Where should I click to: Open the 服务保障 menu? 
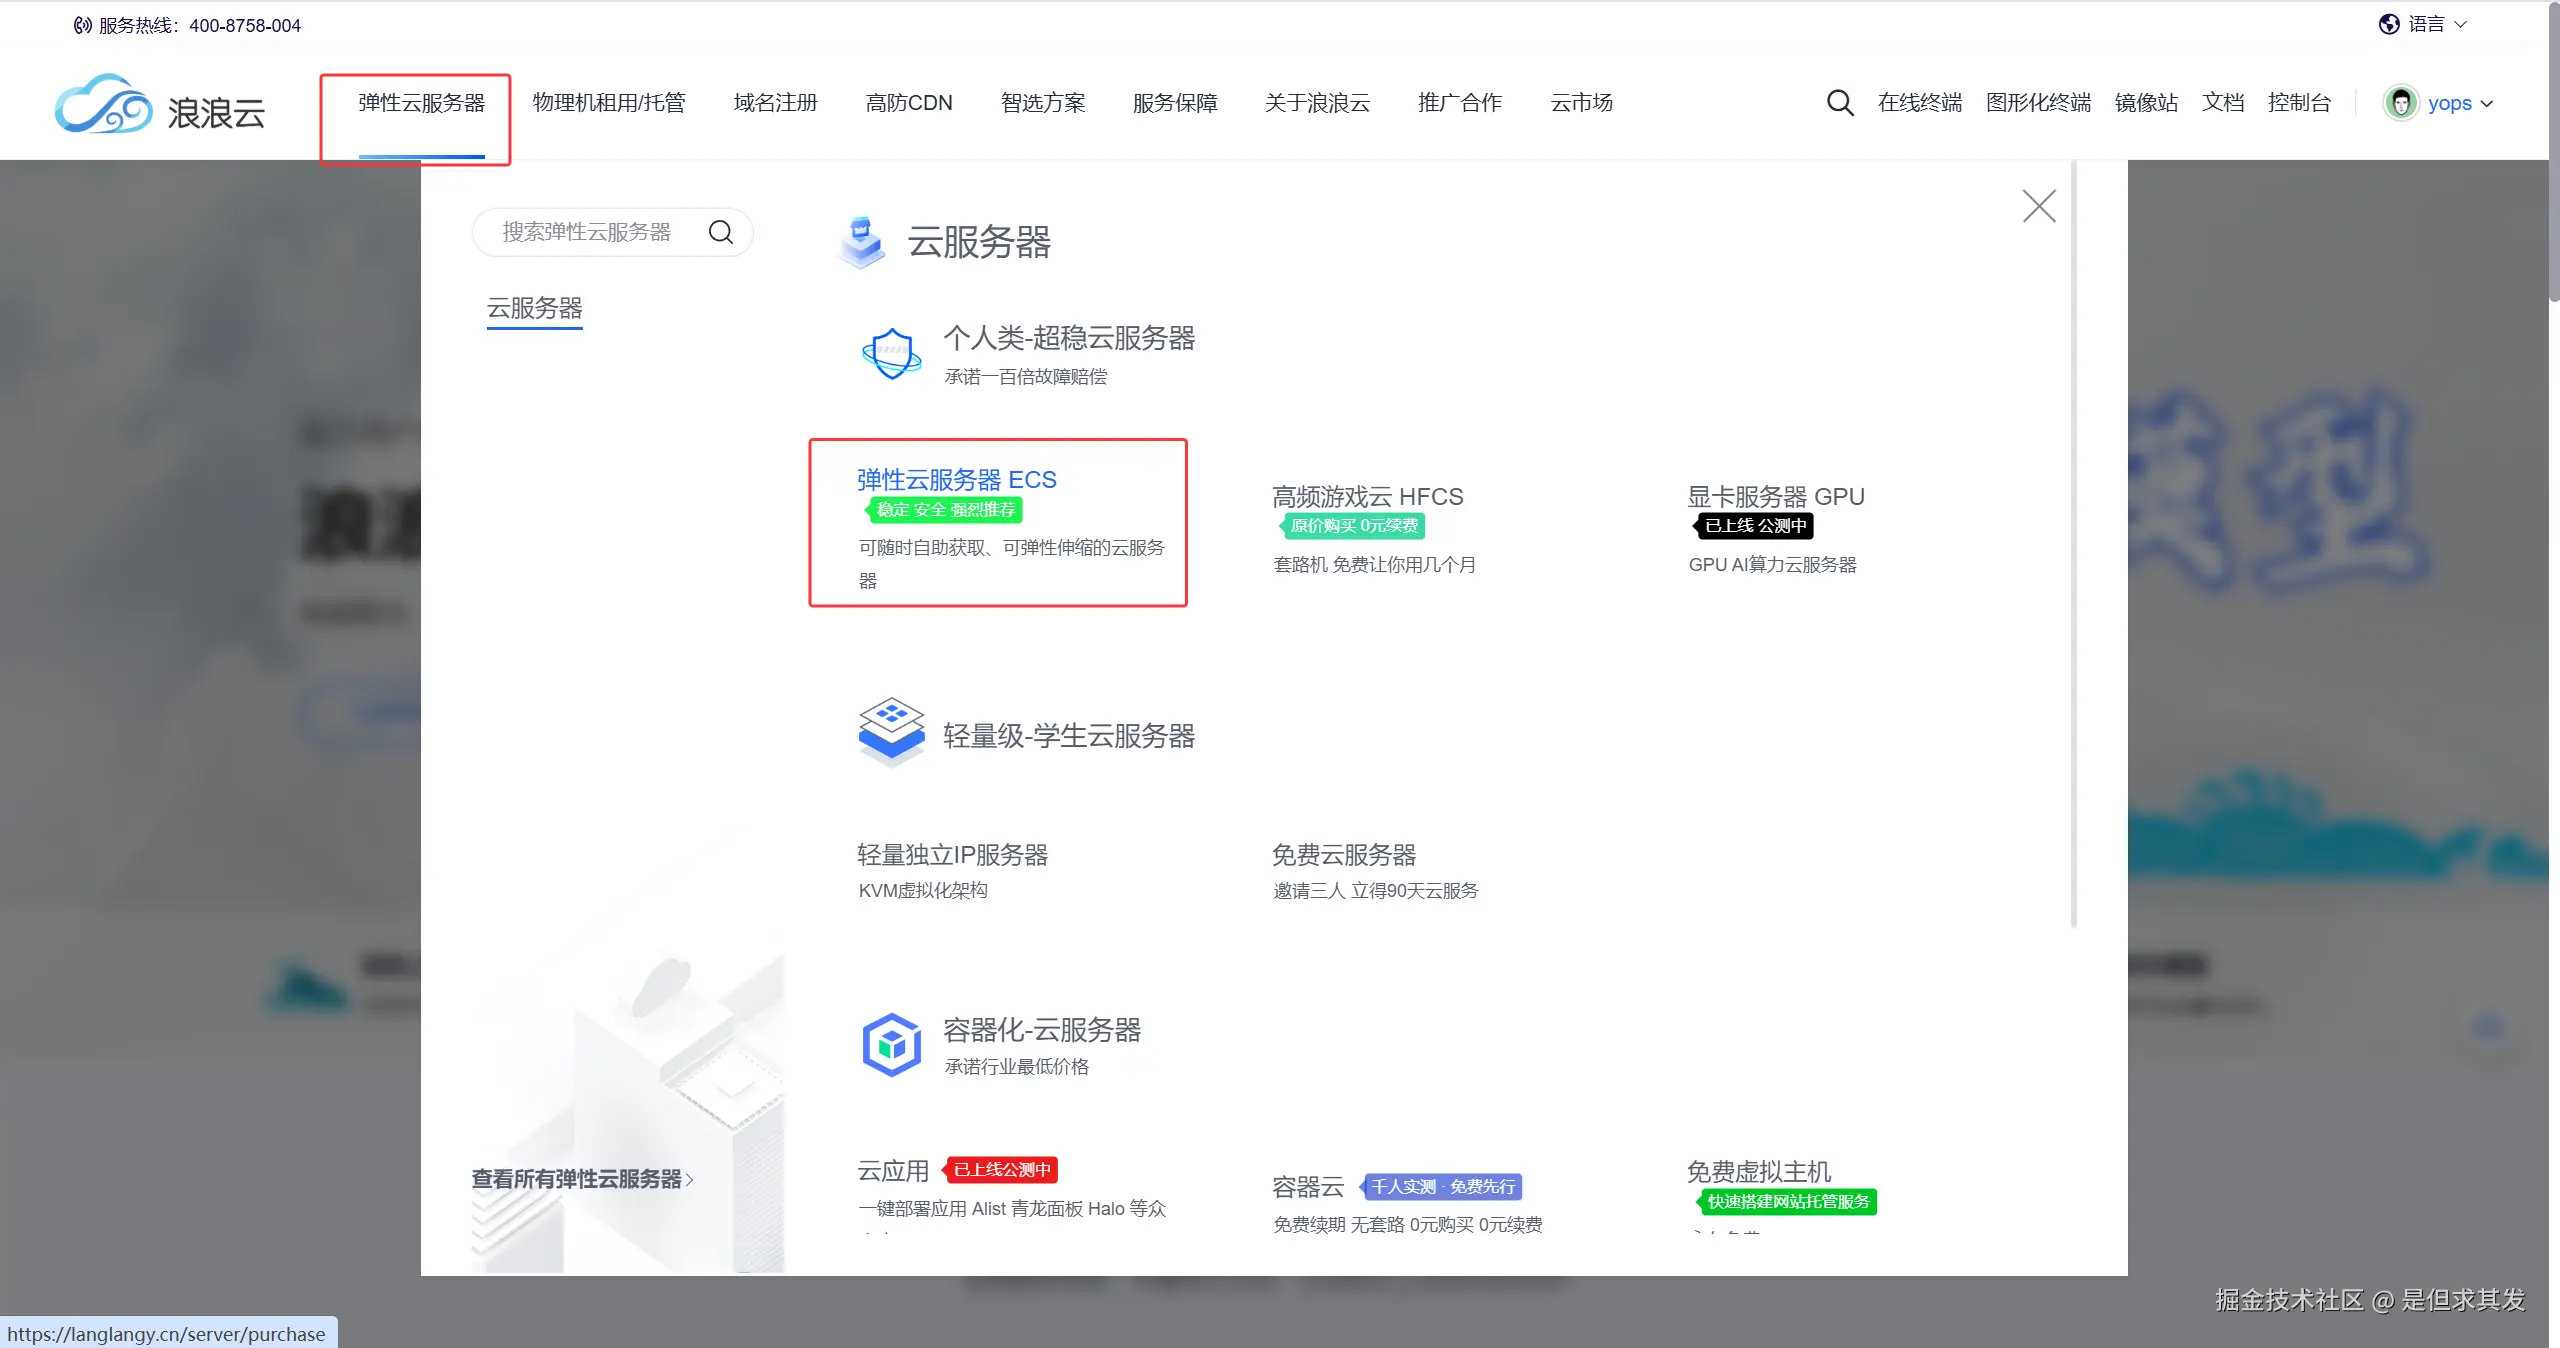1175,103
